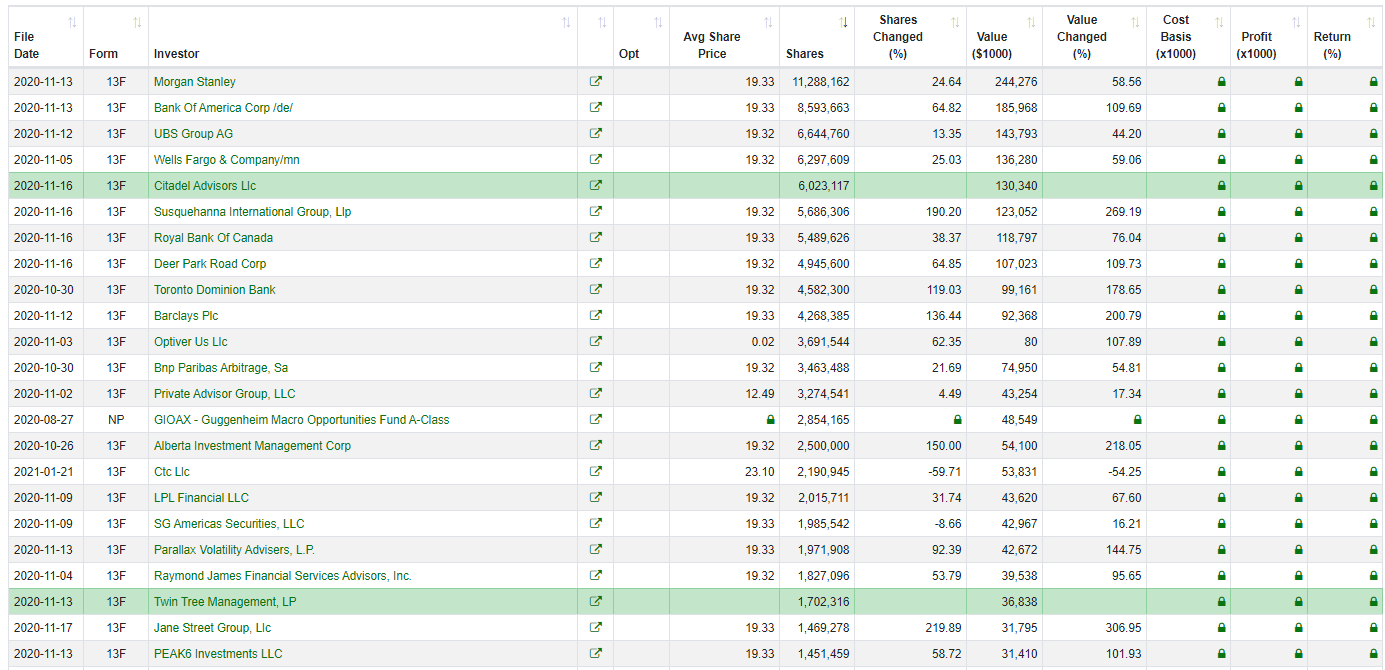Click Return lock icon for Ctc Llc row
The image size is (1385, 670).
click(x=1373, y=472)
